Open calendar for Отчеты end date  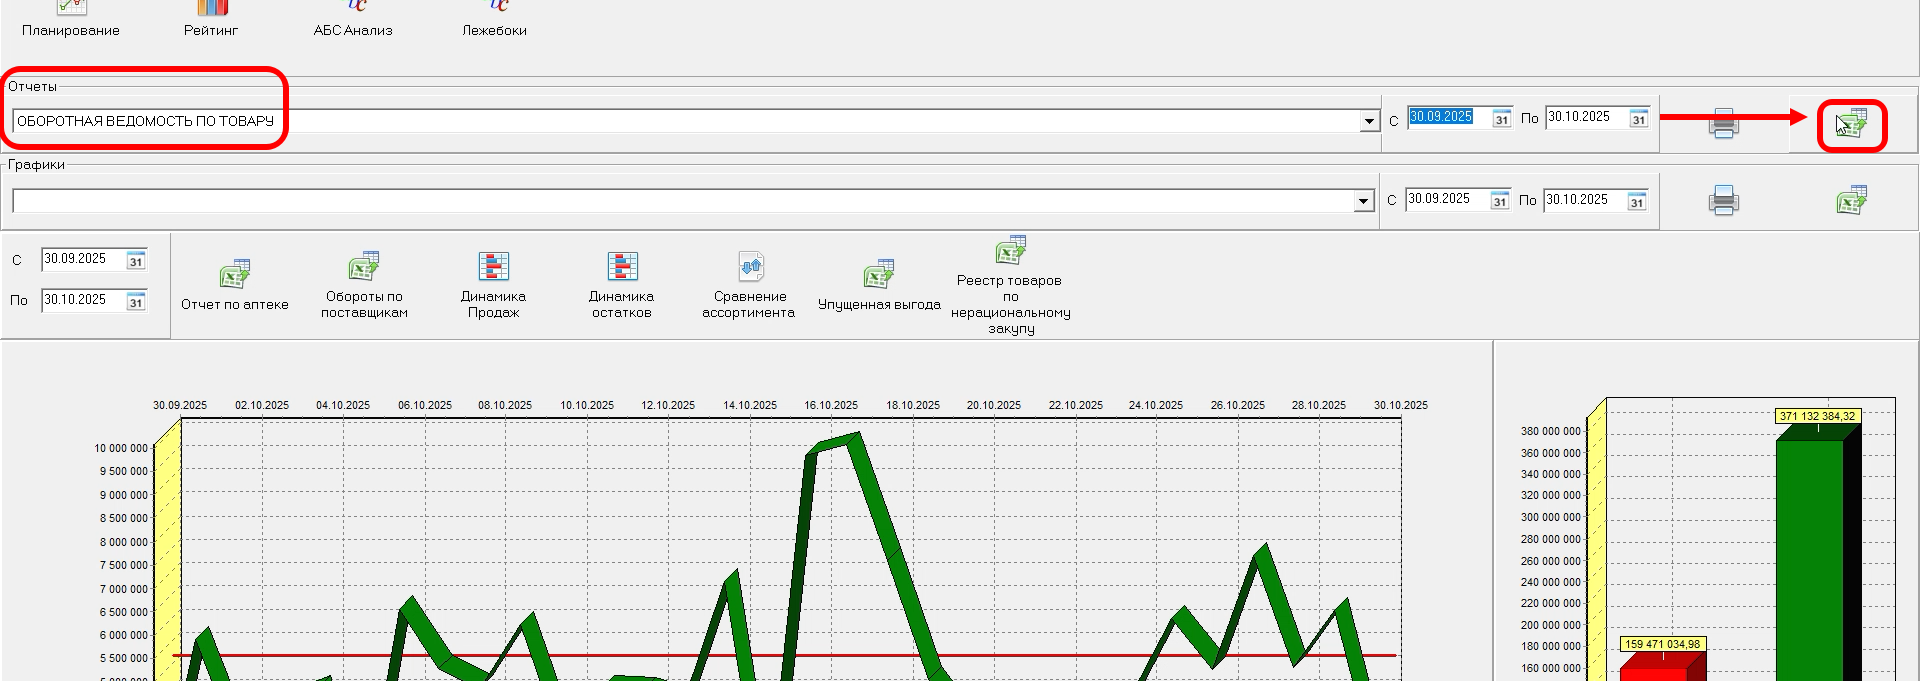1638,119
